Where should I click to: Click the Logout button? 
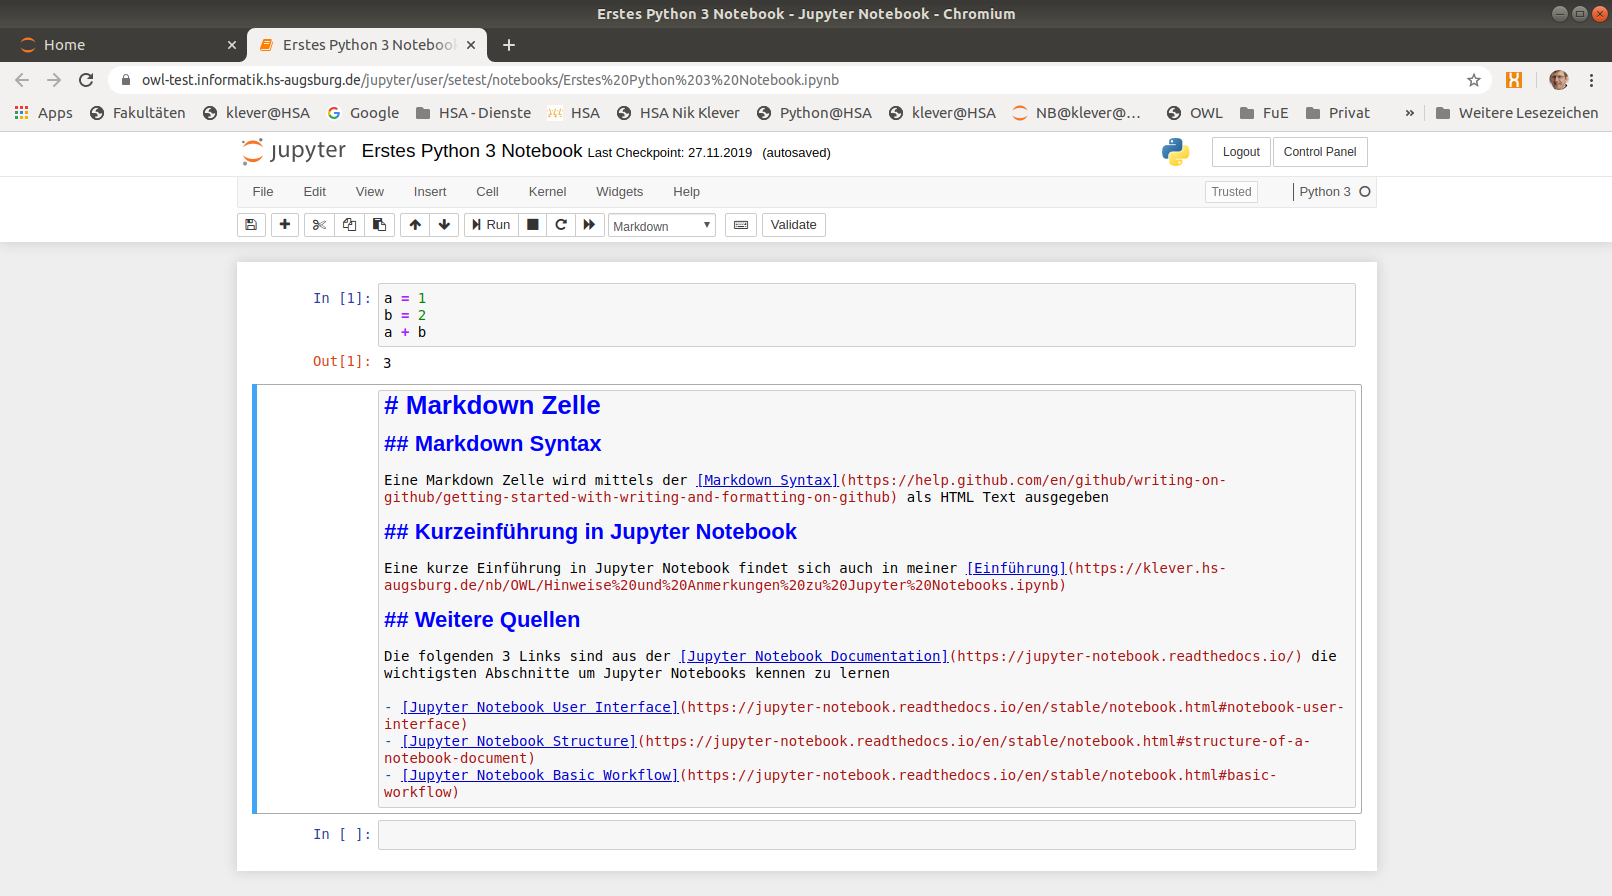point(1241,152)
